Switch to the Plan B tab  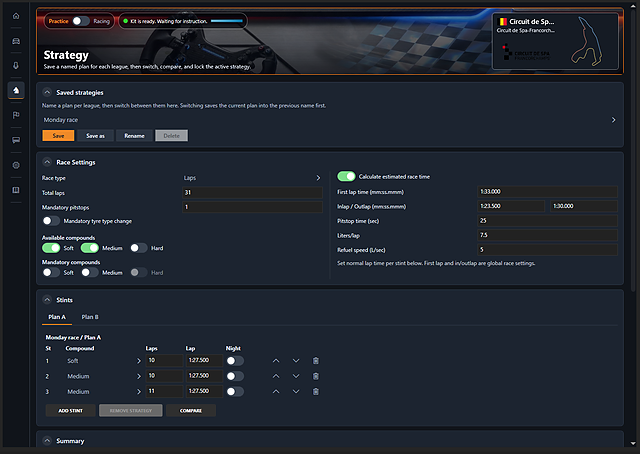pyautogui.click(x=90, y=317)
